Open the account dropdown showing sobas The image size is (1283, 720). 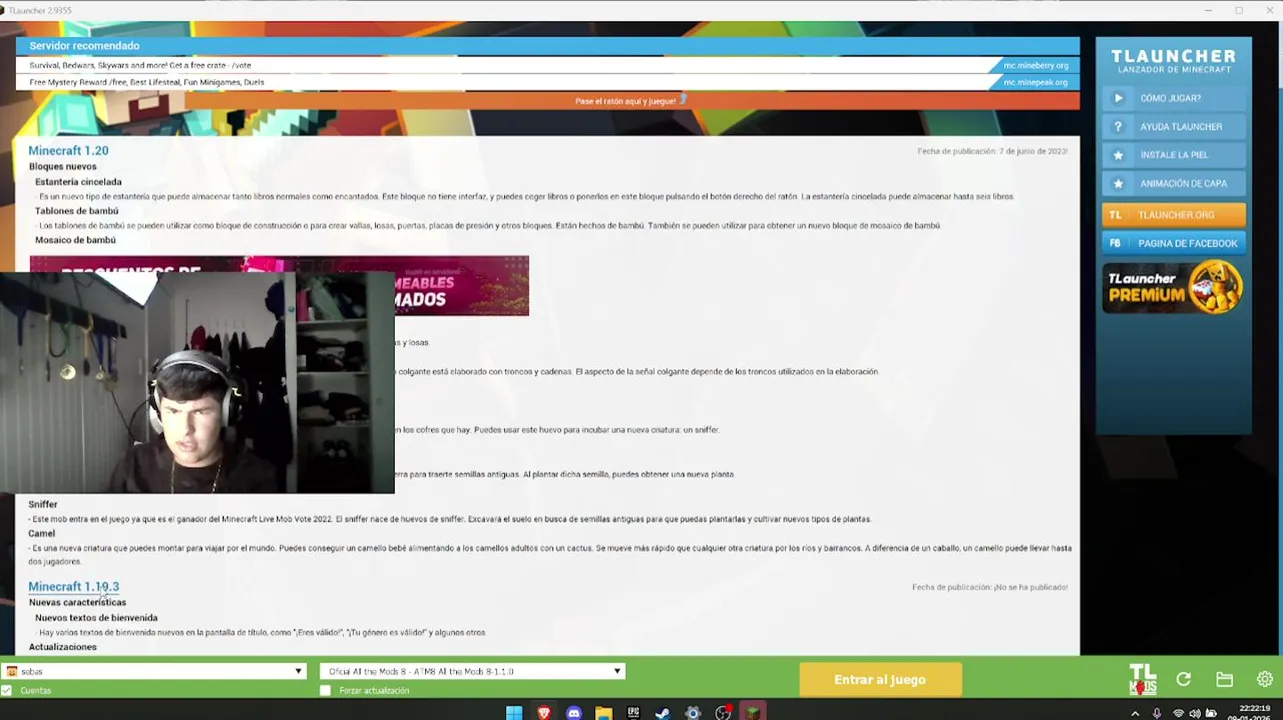(x=154, y=672)
